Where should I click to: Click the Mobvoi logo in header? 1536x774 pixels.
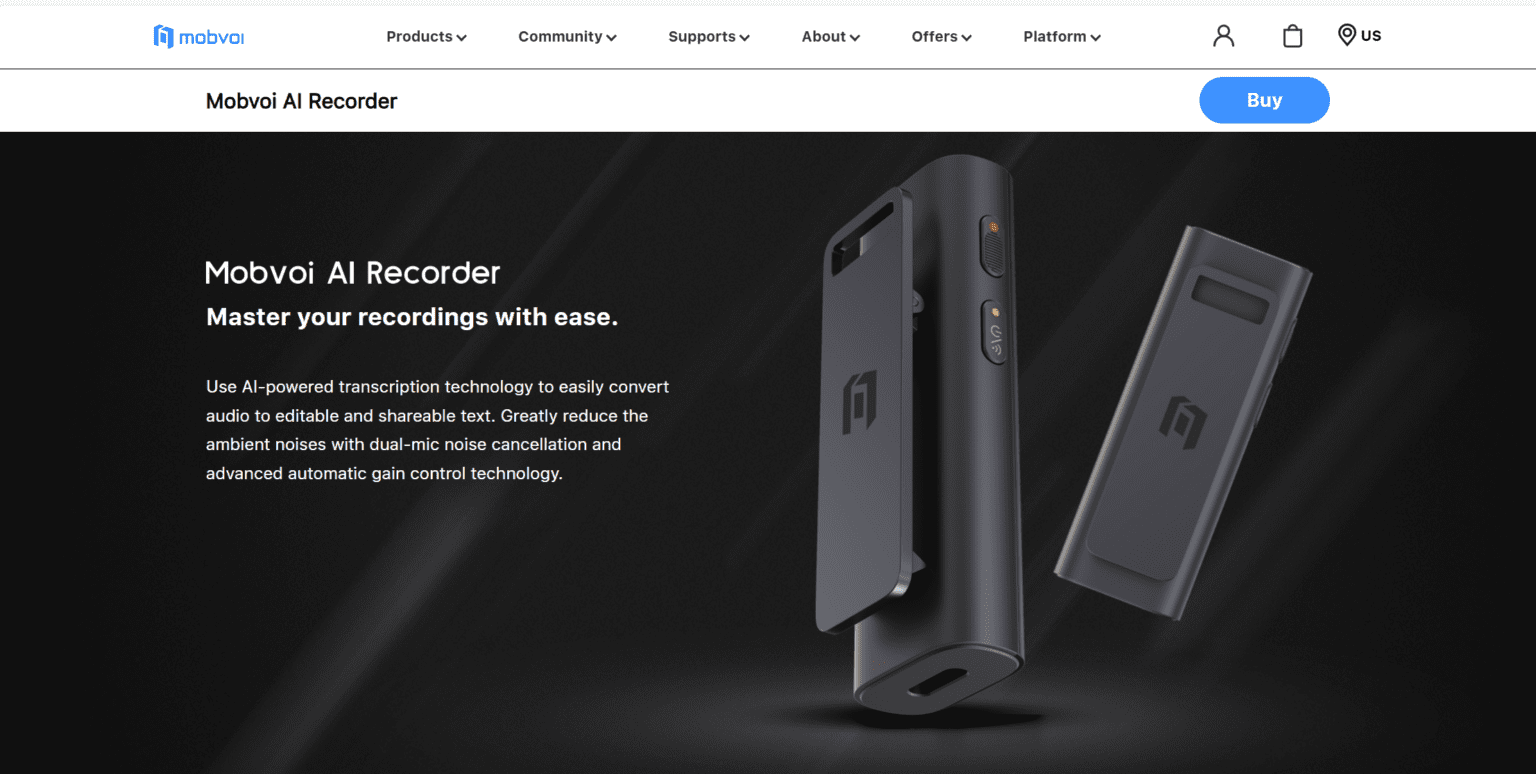point(198,37)
